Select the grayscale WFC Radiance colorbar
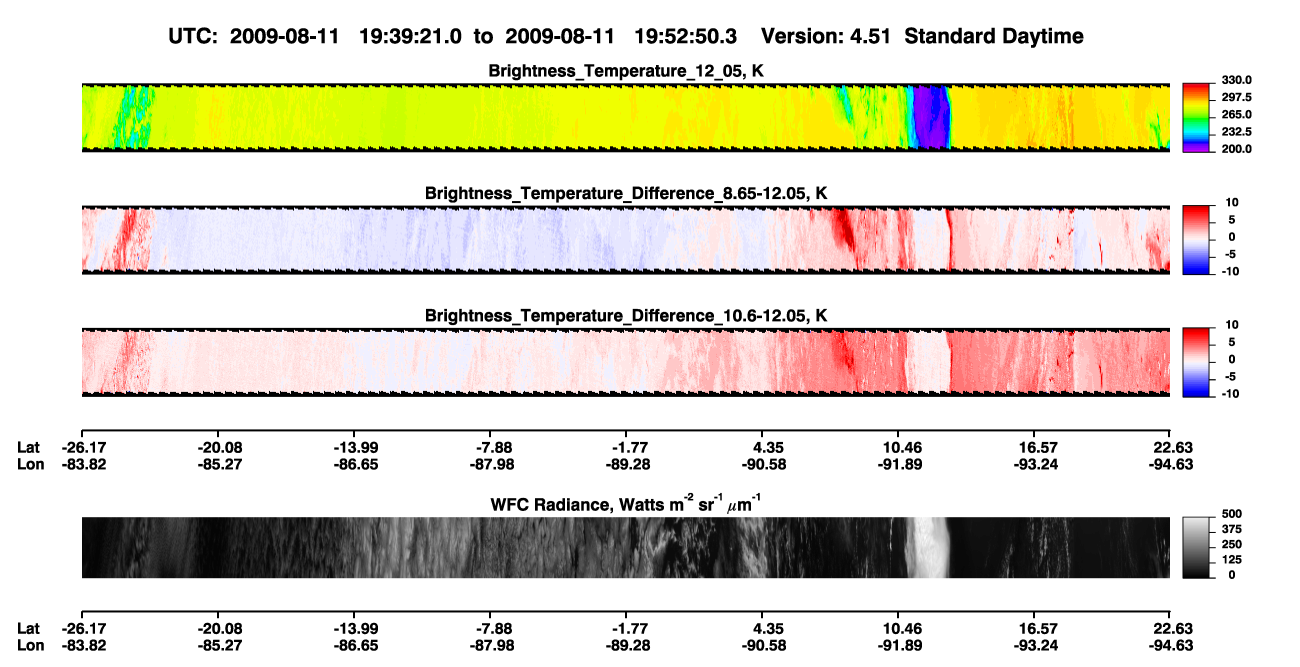Viewport: 1300px width, 667px height. 1196,548
